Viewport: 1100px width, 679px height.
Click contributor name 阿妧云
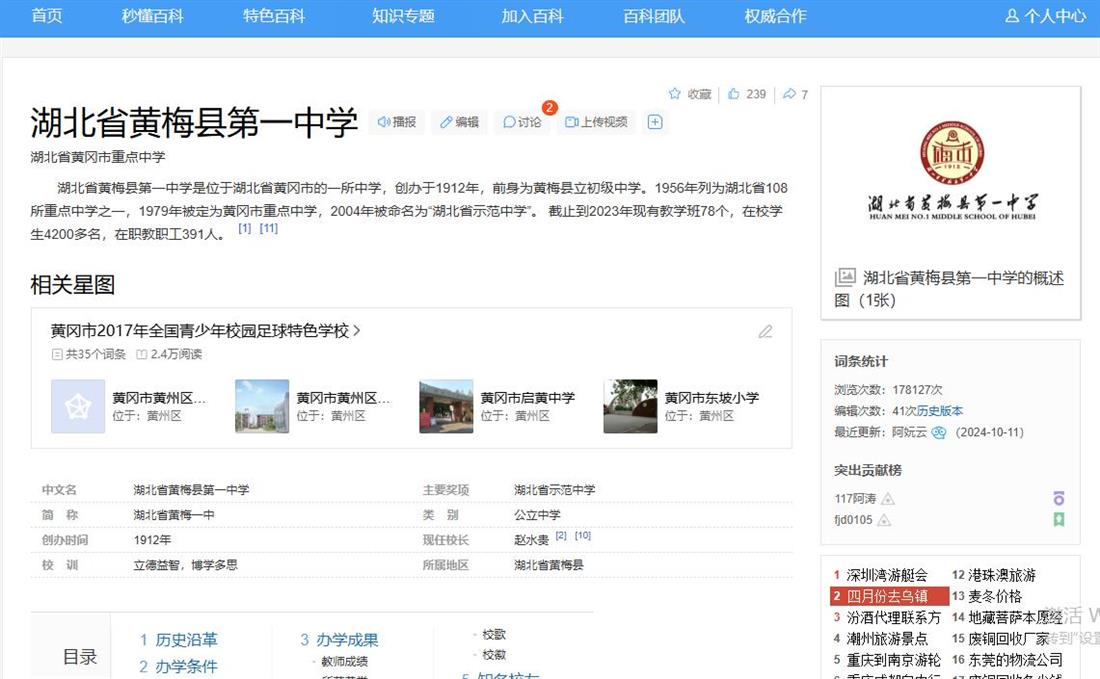pos(909,432)
